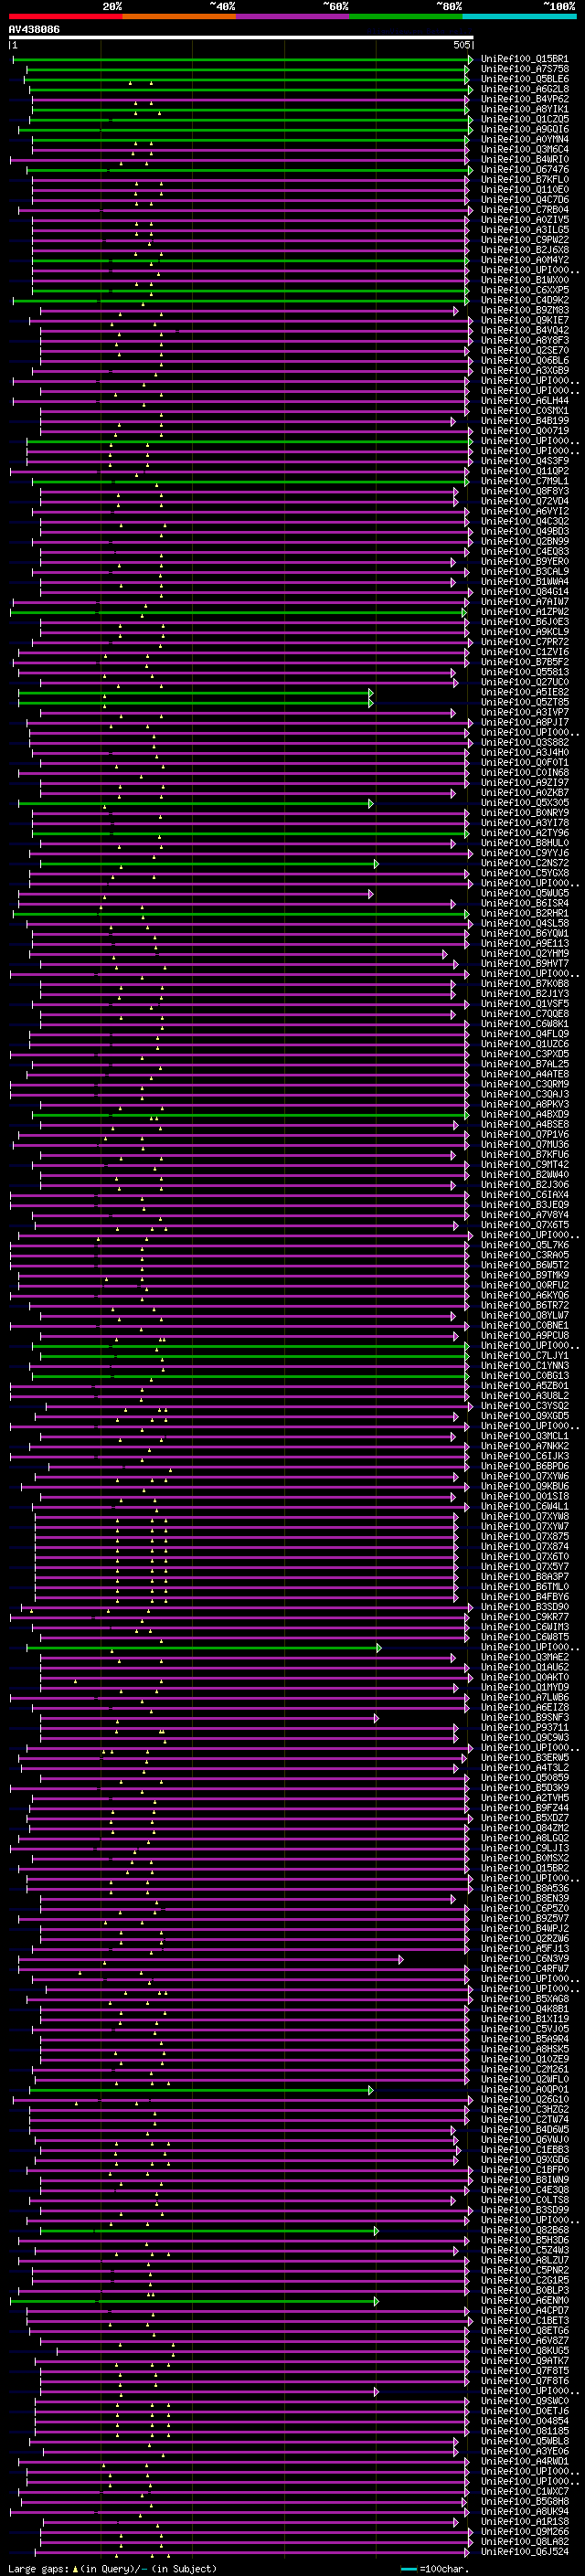Viewport: 585px width, 2576px height.
Task: Select the UniRef100_C2NS72 label
Action: pos(524,863)
